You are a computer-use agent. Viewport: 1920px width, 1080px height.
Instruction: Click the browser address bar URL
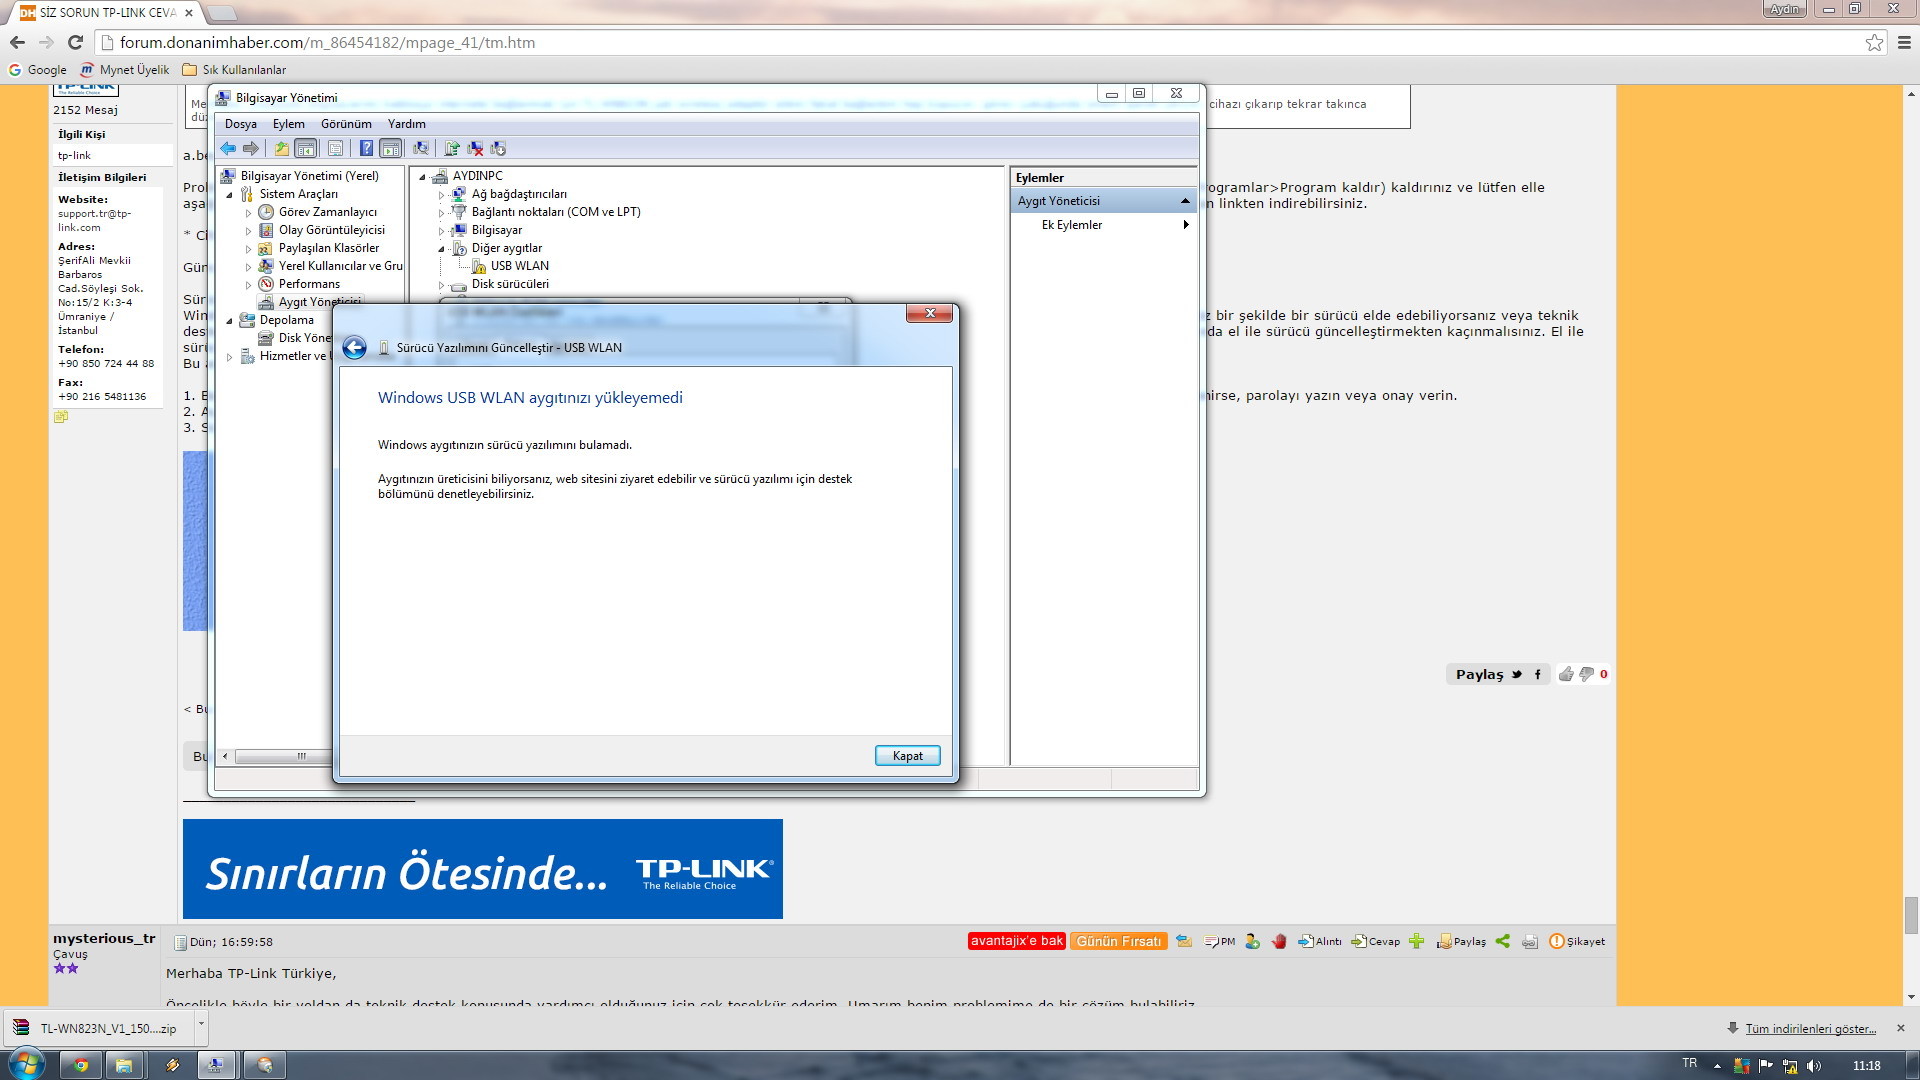(x=327, y=42)
